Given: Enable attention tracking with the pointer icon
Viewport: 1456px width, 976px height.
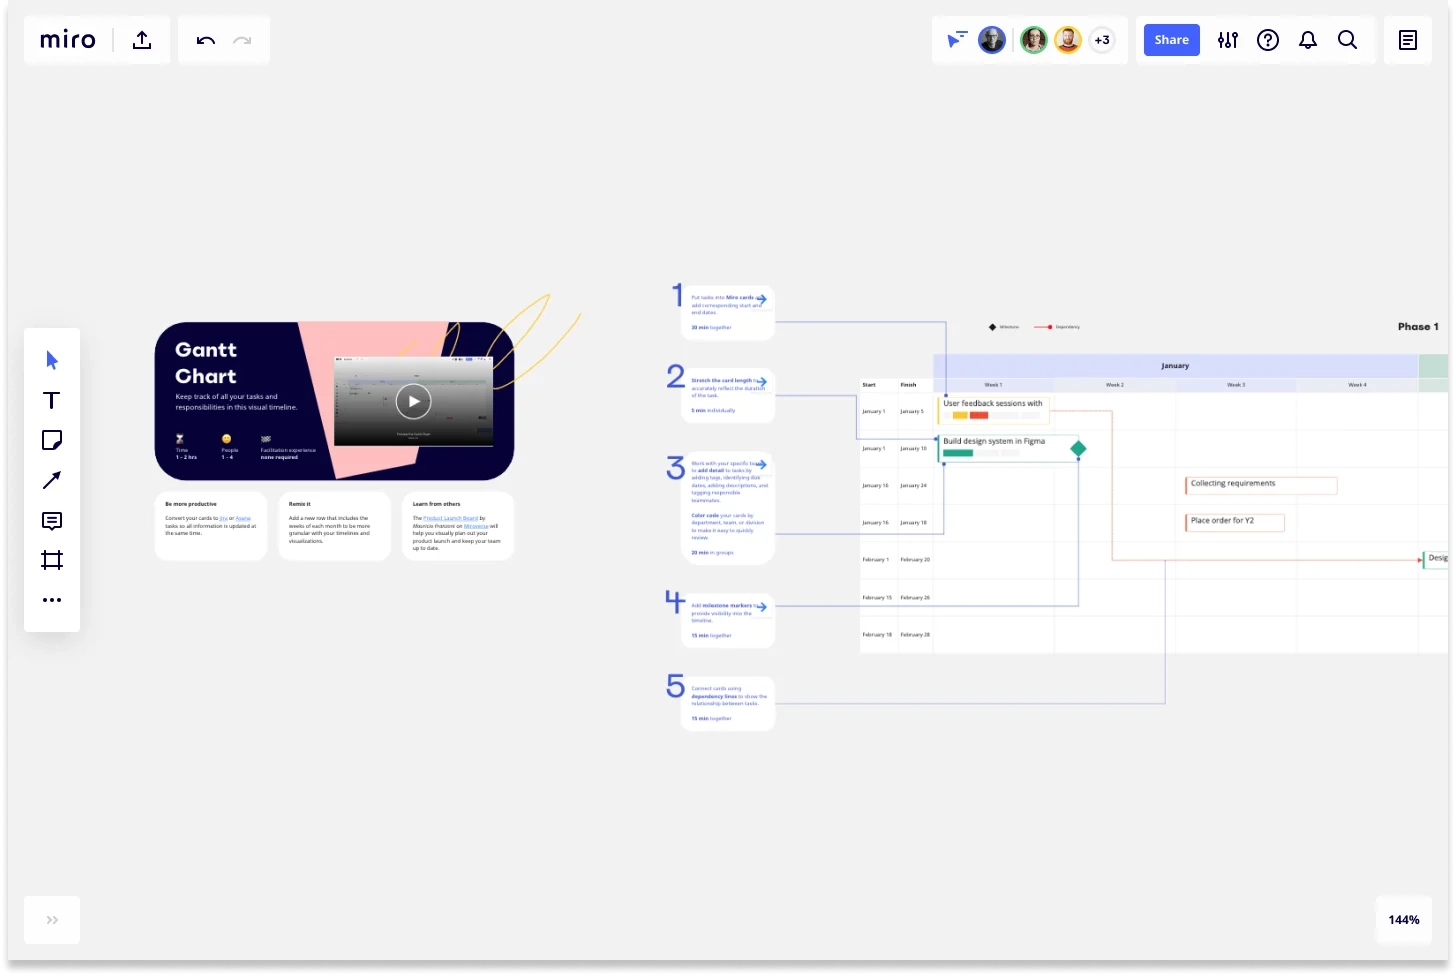Looking at the screenshot, I should pyautogui.click(x=957, y=40).
